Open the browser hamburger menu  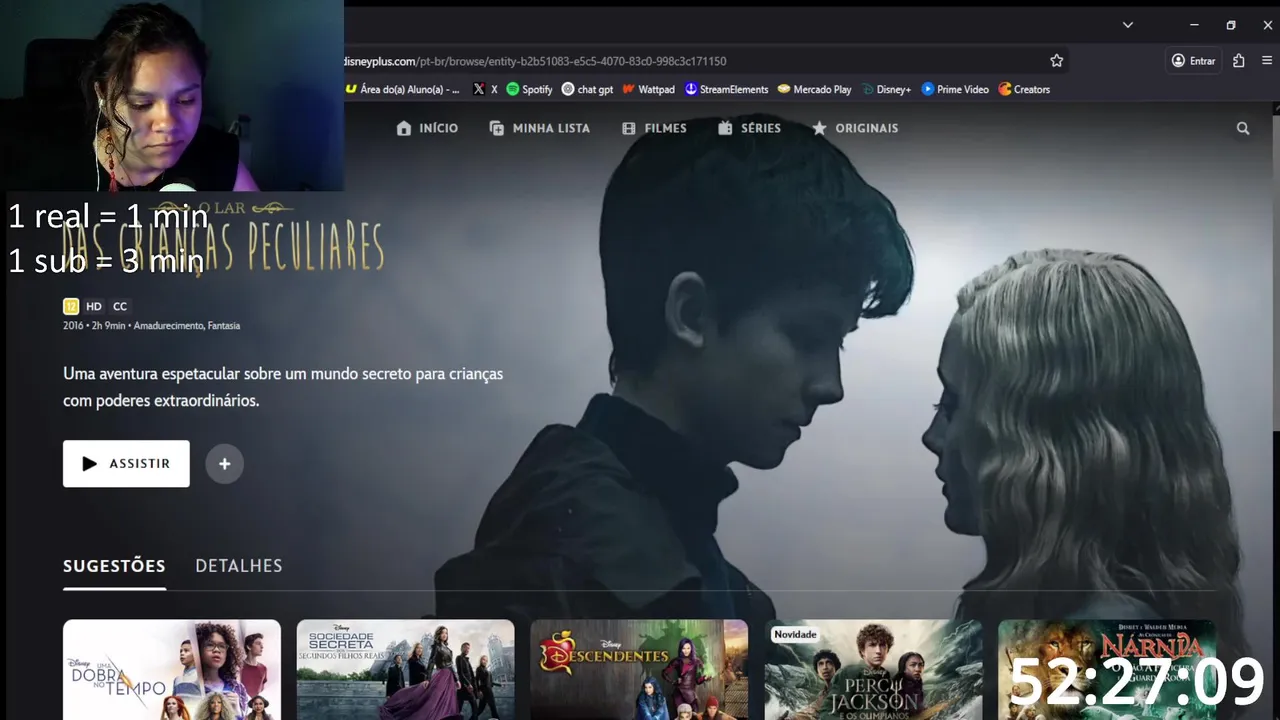tap(1267, 61)
